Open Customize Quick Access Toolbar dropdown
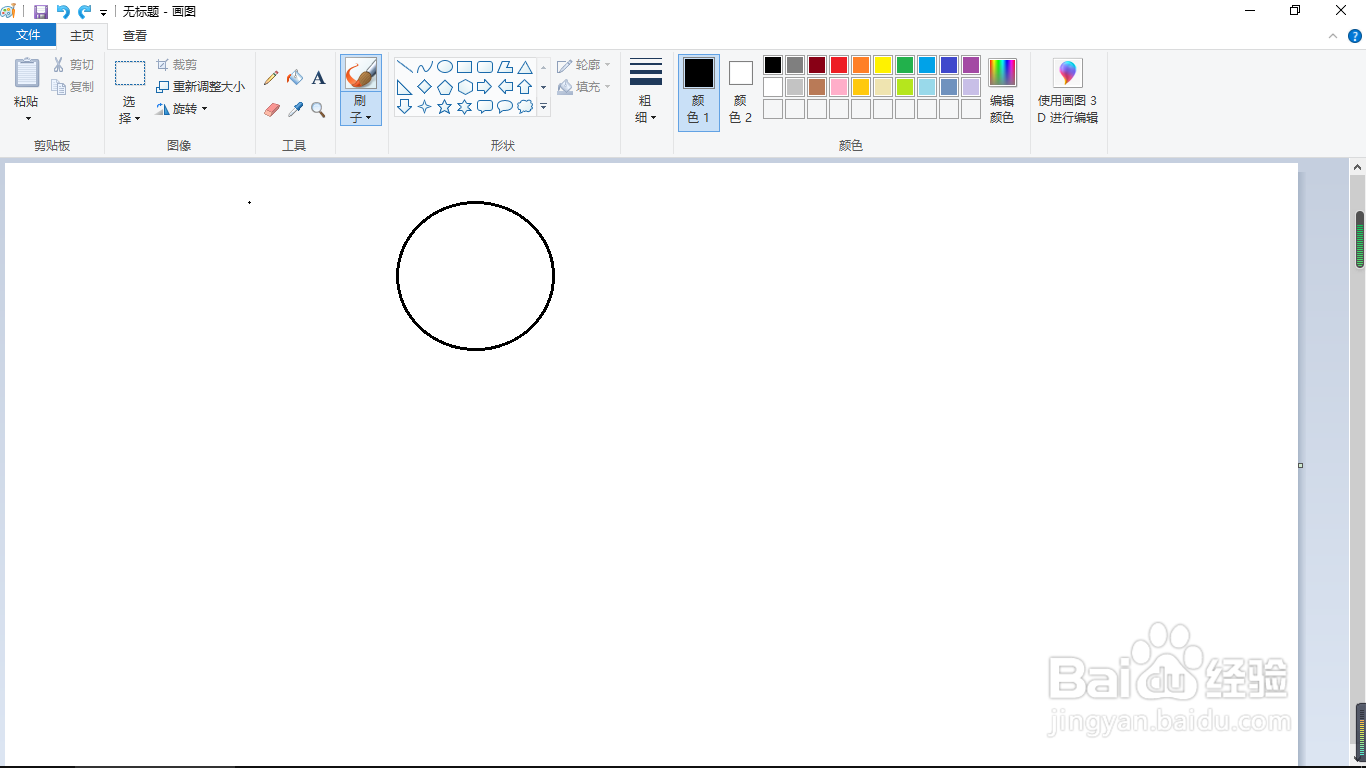 coord(104,12)
